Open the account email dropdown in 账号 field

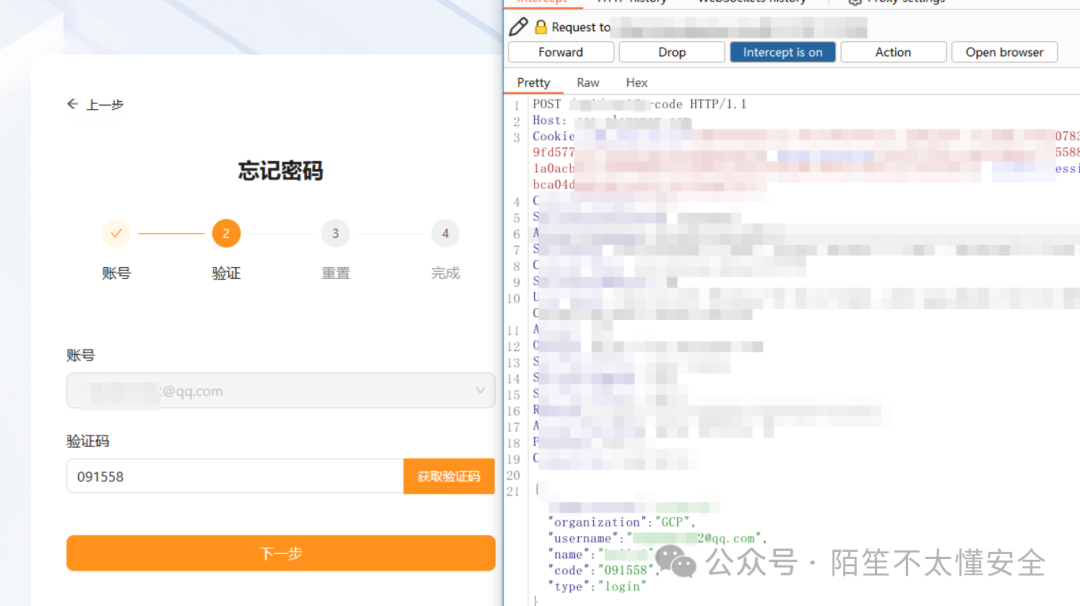pyautogui.click(x=479, y=390)
